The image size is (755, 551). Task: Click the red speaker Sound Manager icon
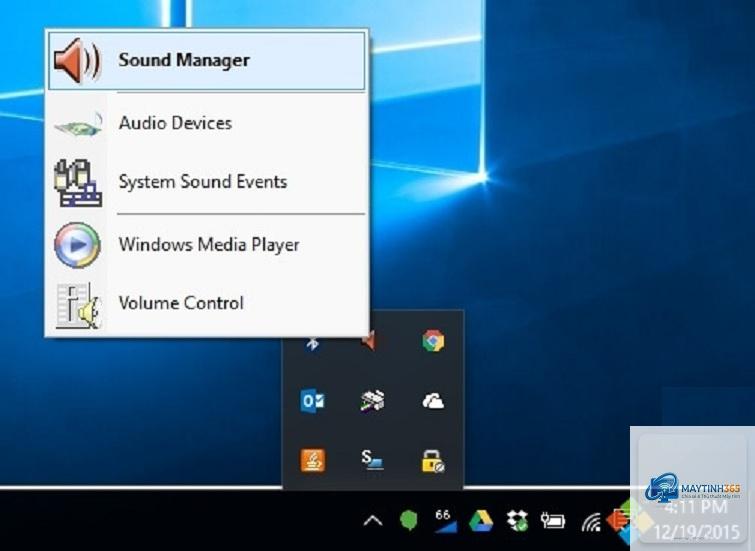click(x=78, y=61)
